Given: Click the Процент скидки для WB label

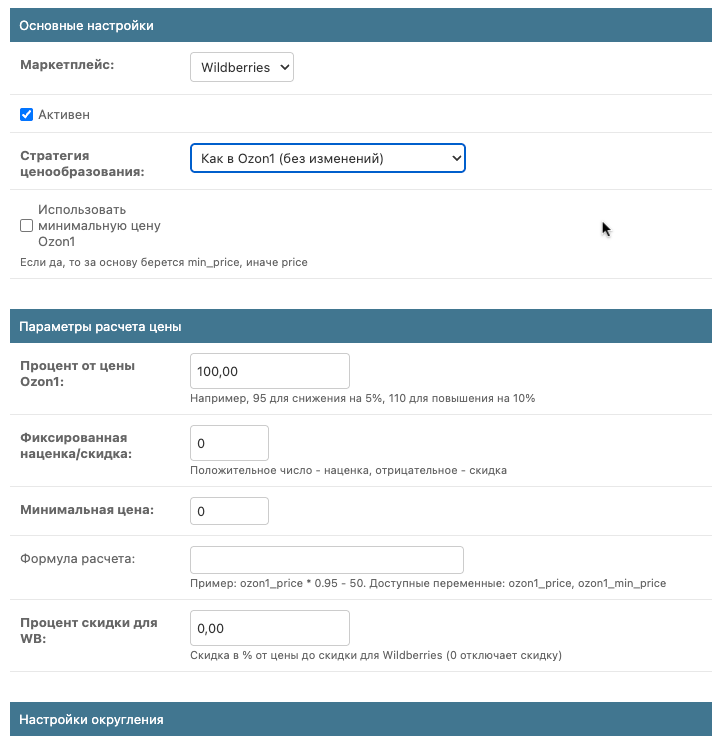Looking at the screenshot, I should (89, 630).
